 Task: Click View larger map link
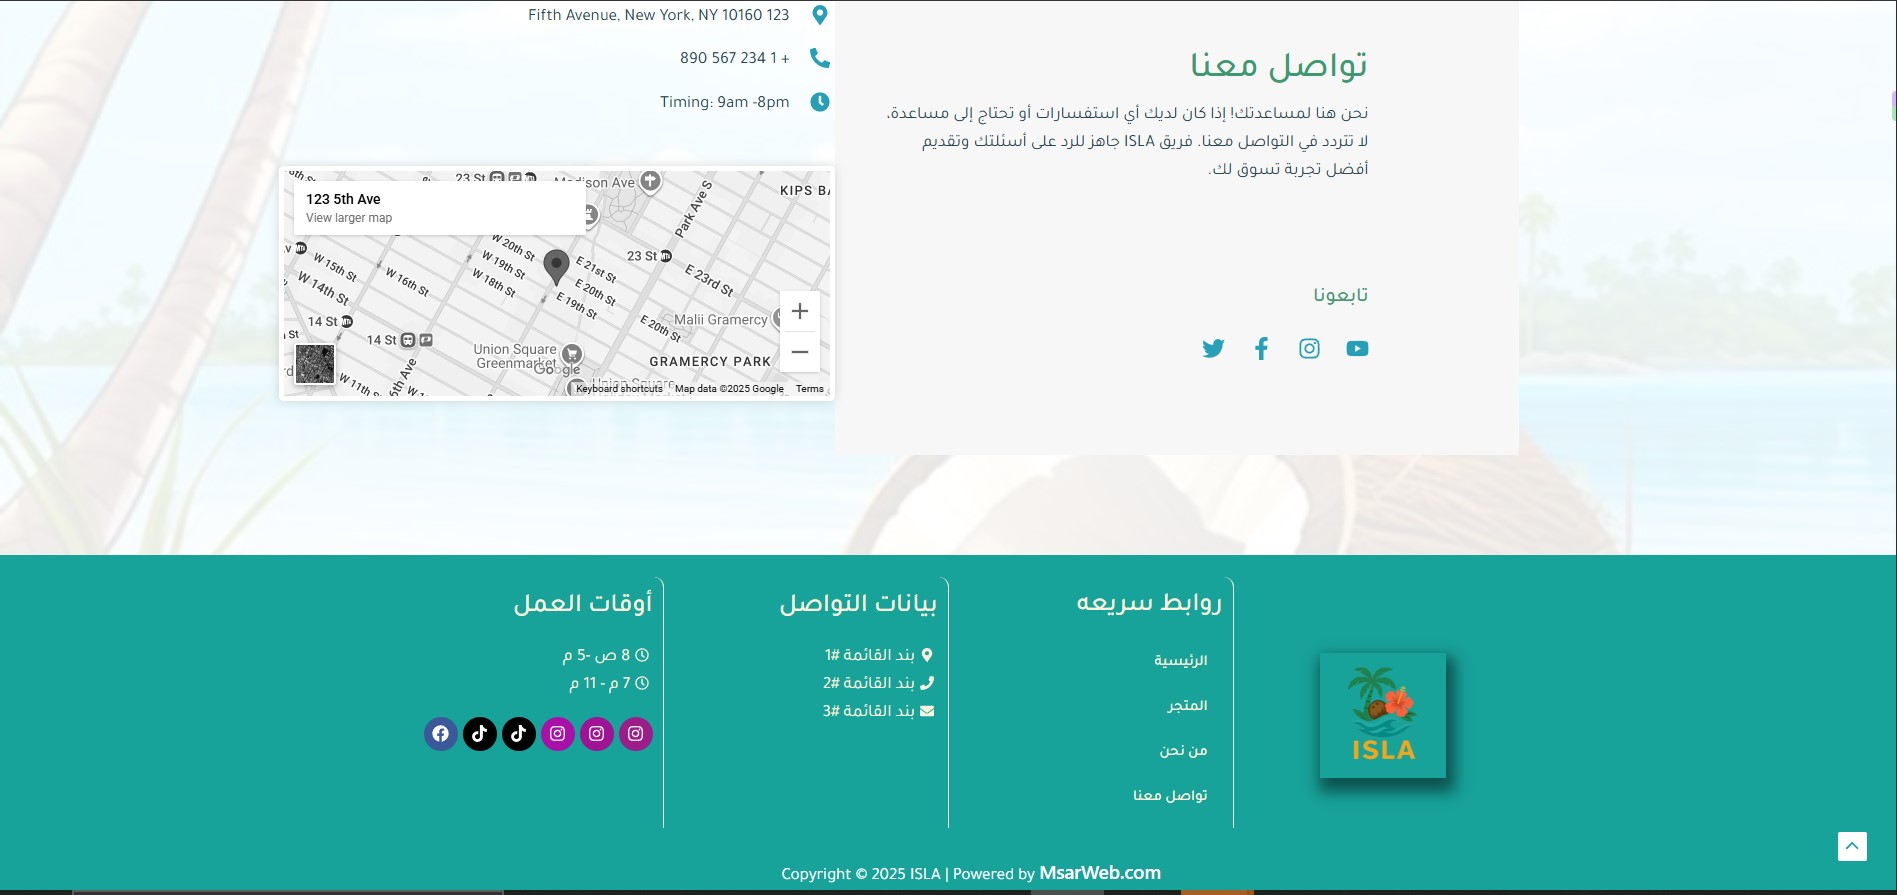[x=349, y=218]
